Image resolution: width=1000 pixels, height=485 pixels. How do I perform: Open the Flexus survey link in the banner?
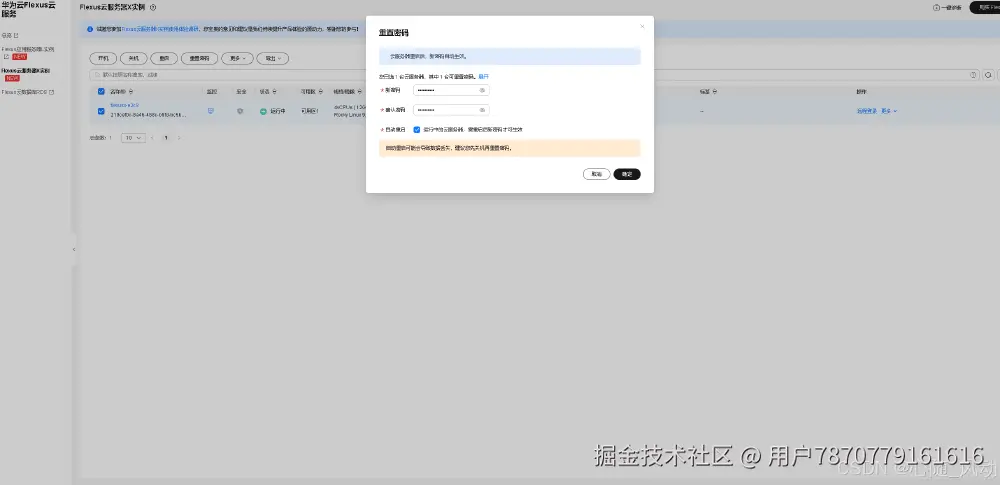160,29
